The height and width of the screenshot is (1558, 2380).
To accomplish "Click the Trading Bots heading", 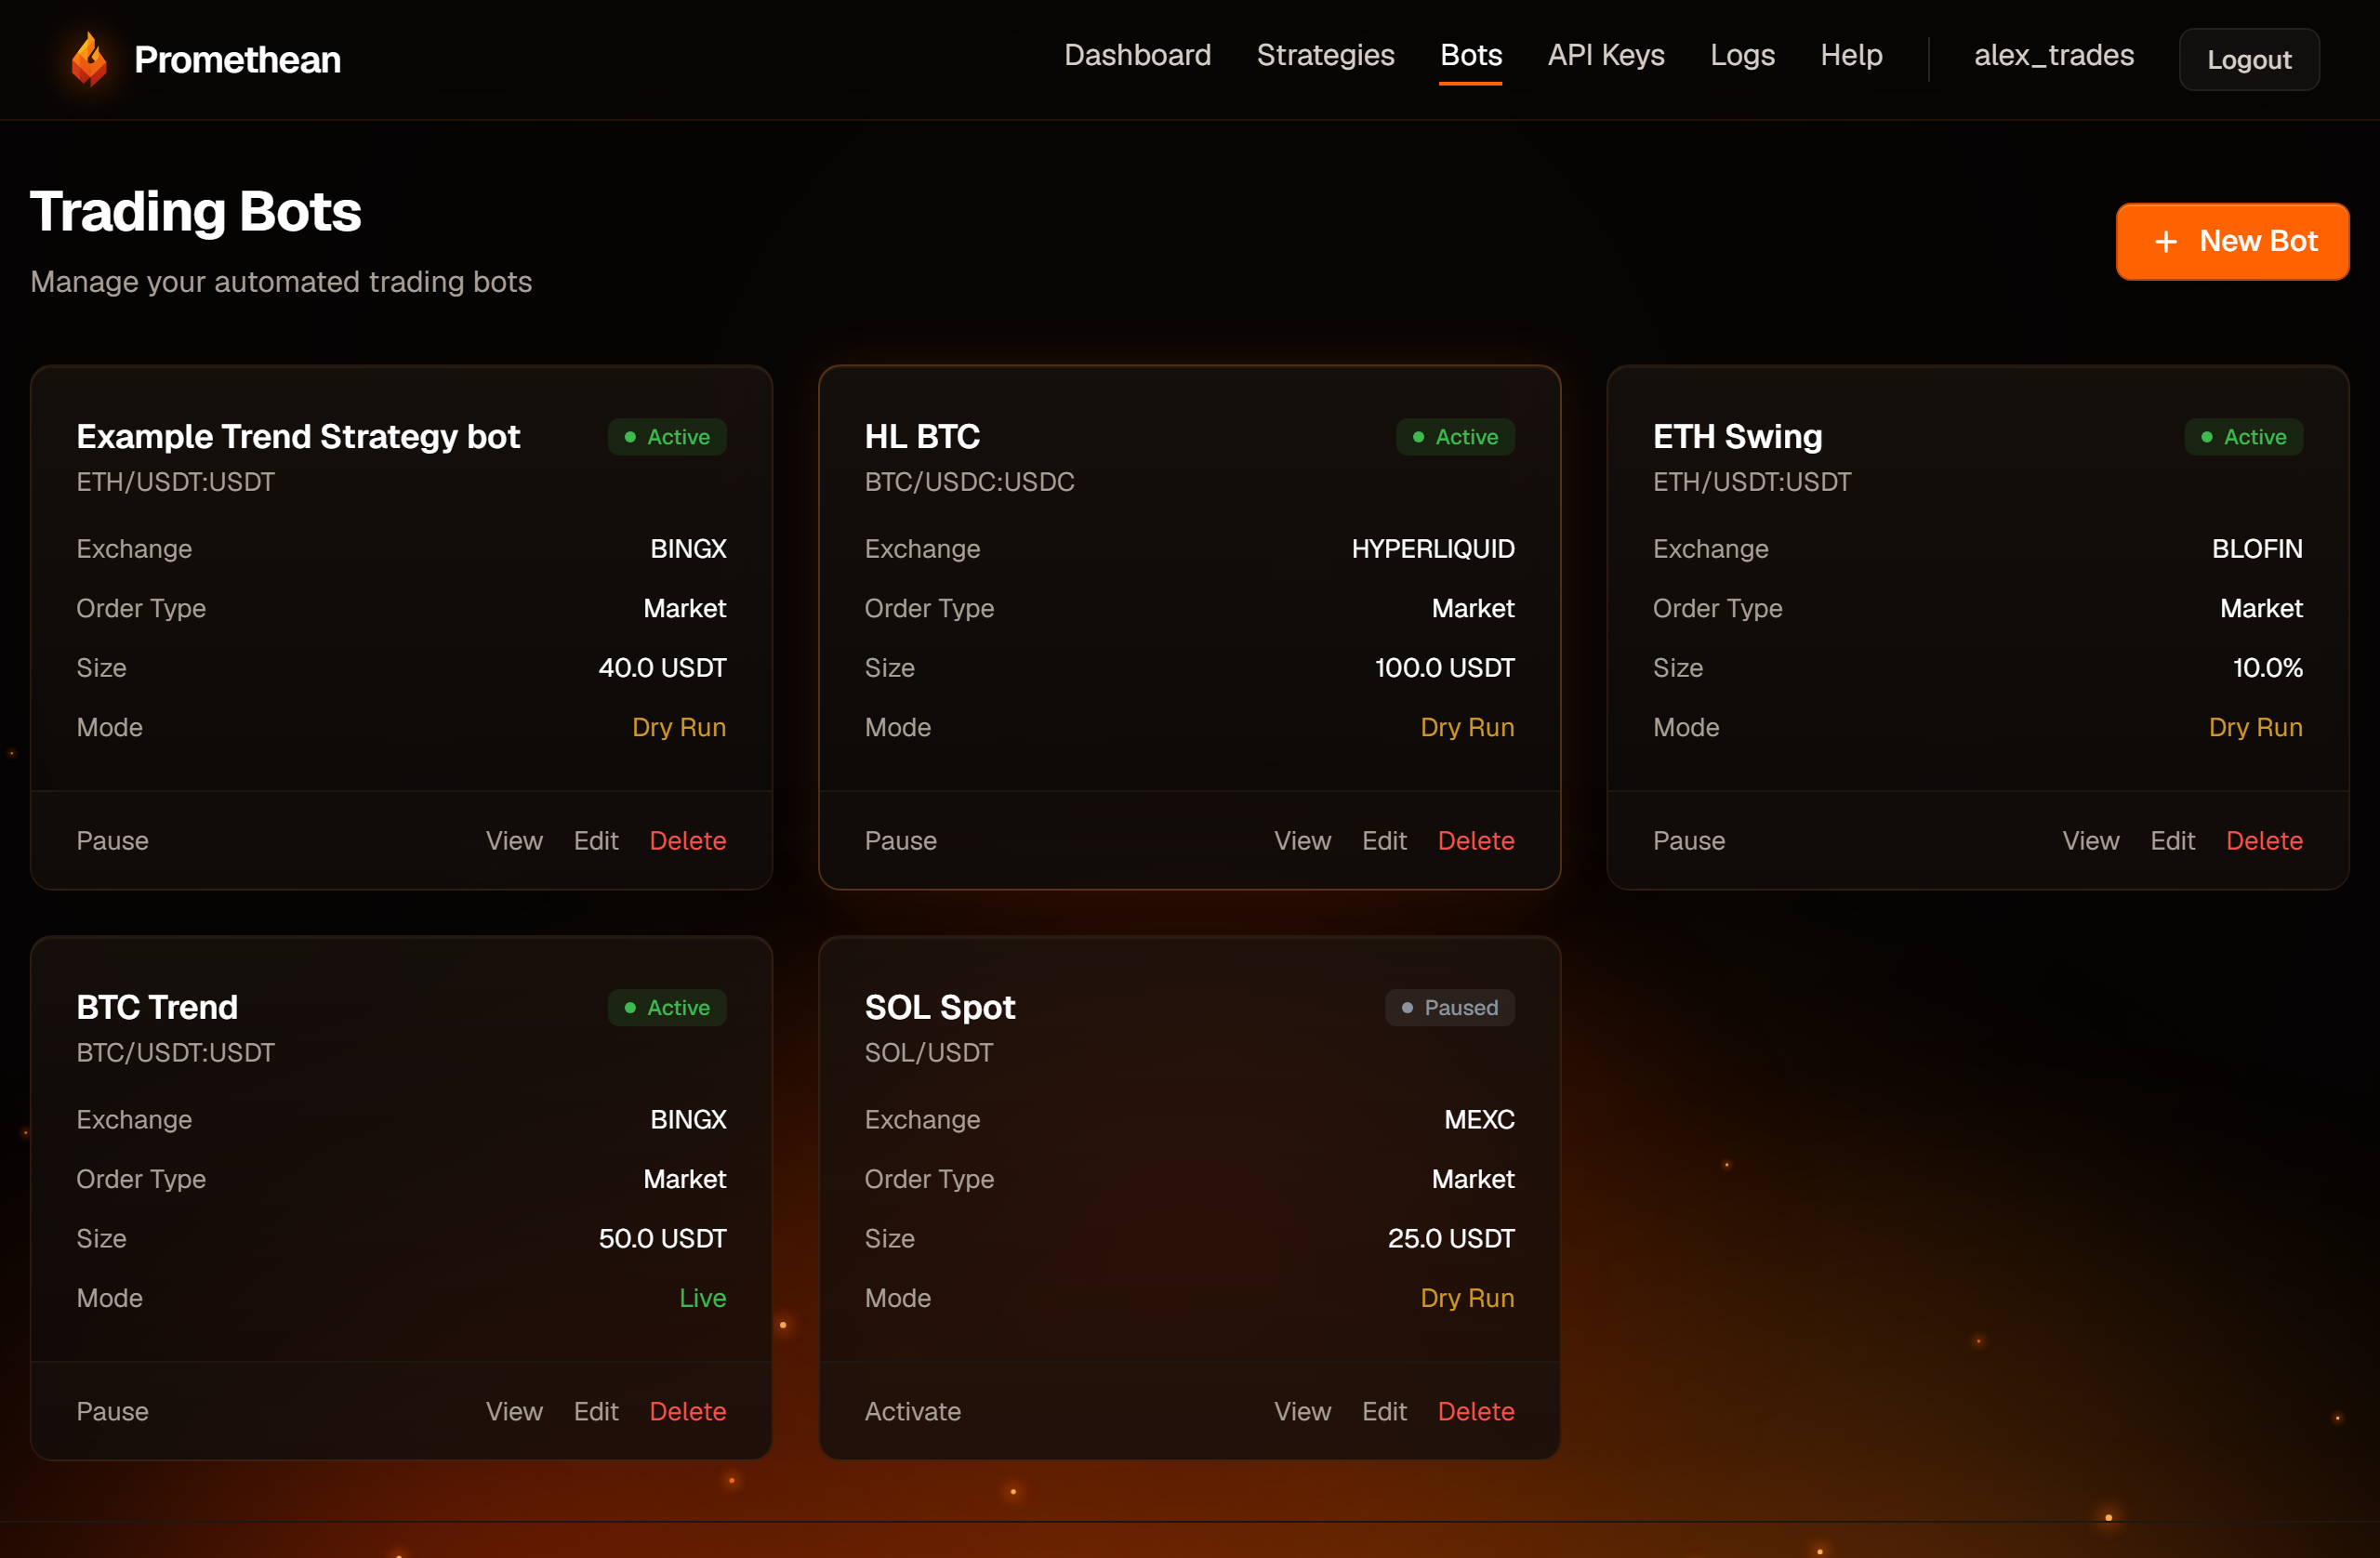I will click(196, 212).
